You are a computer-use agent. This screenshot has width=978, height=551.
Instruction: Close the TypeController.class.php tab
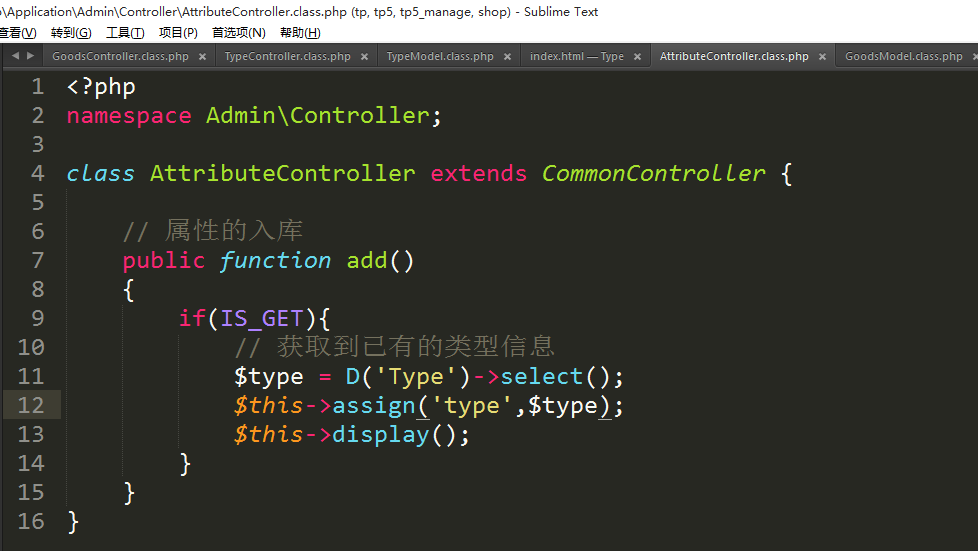point(364,57)
